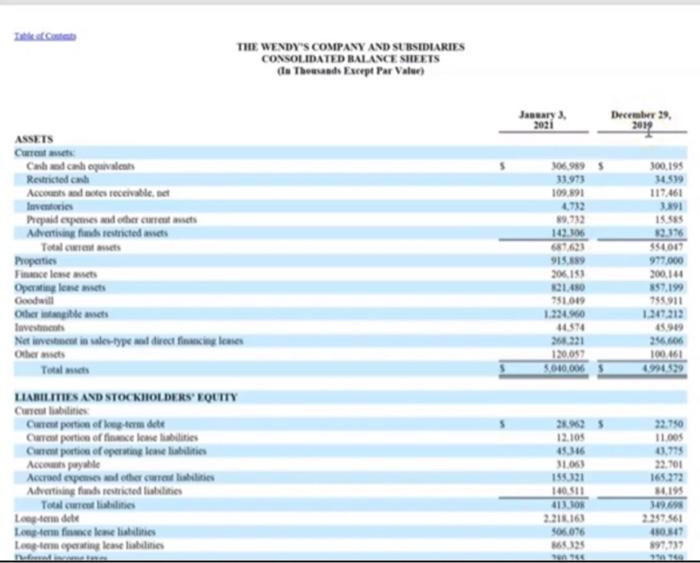Click 'Long-term operating lease liabilities' label
Screen dimensions: 700x563
coord(89,545)
